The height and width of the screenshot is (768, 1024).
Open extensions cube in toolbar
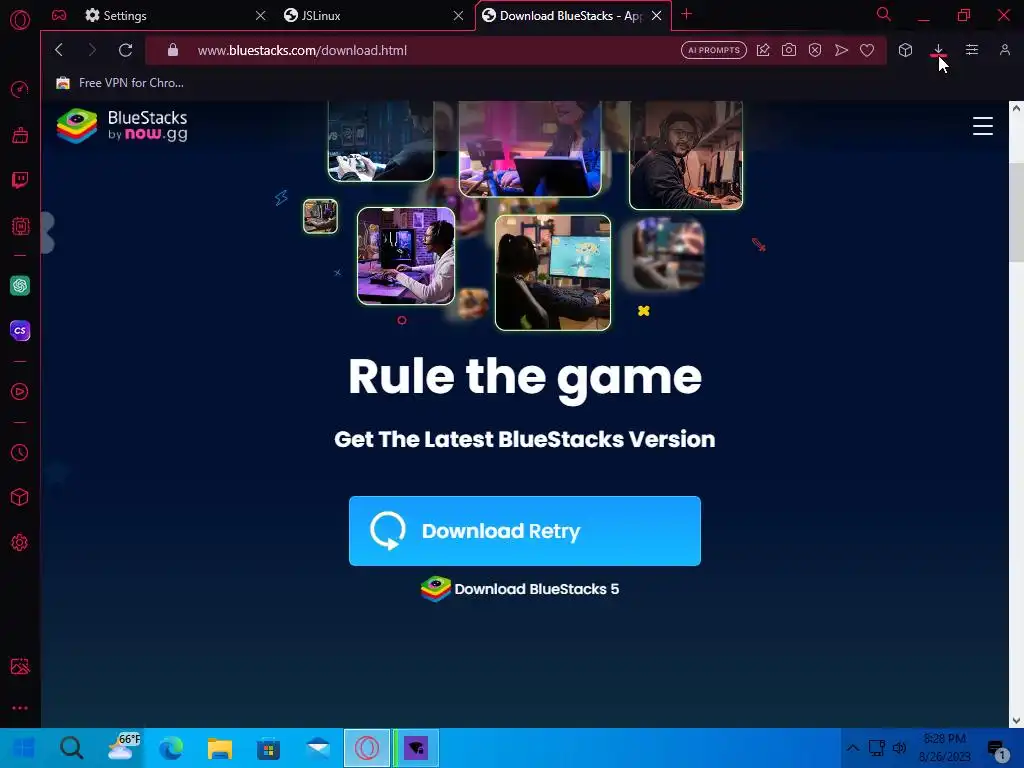click(x=905, y=50)
